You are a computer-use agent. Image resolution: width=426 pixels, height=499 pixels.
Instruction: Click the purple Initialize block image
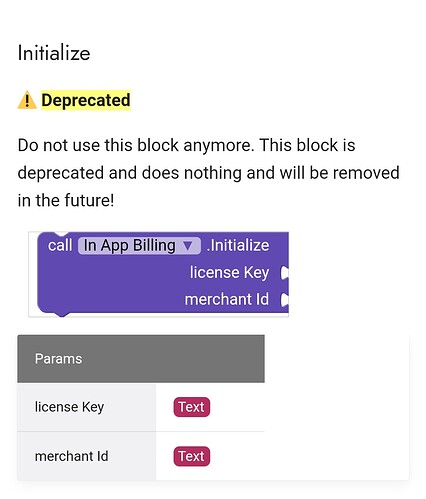coord(159,274)
